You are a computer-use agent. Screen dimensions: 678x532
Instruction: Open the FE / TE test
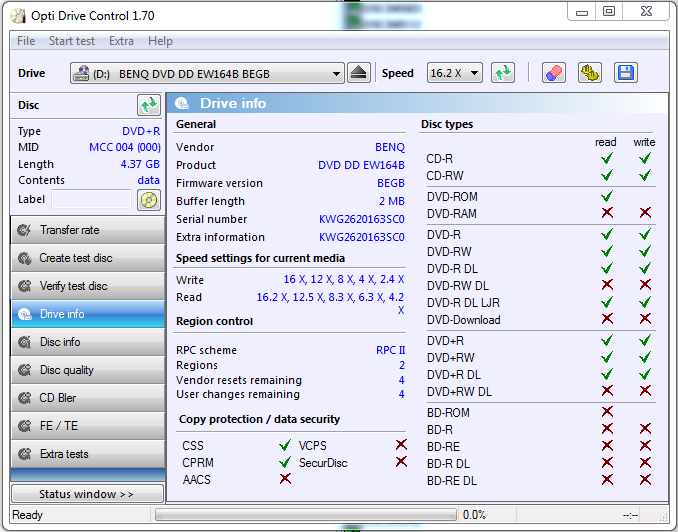(88, 426)
